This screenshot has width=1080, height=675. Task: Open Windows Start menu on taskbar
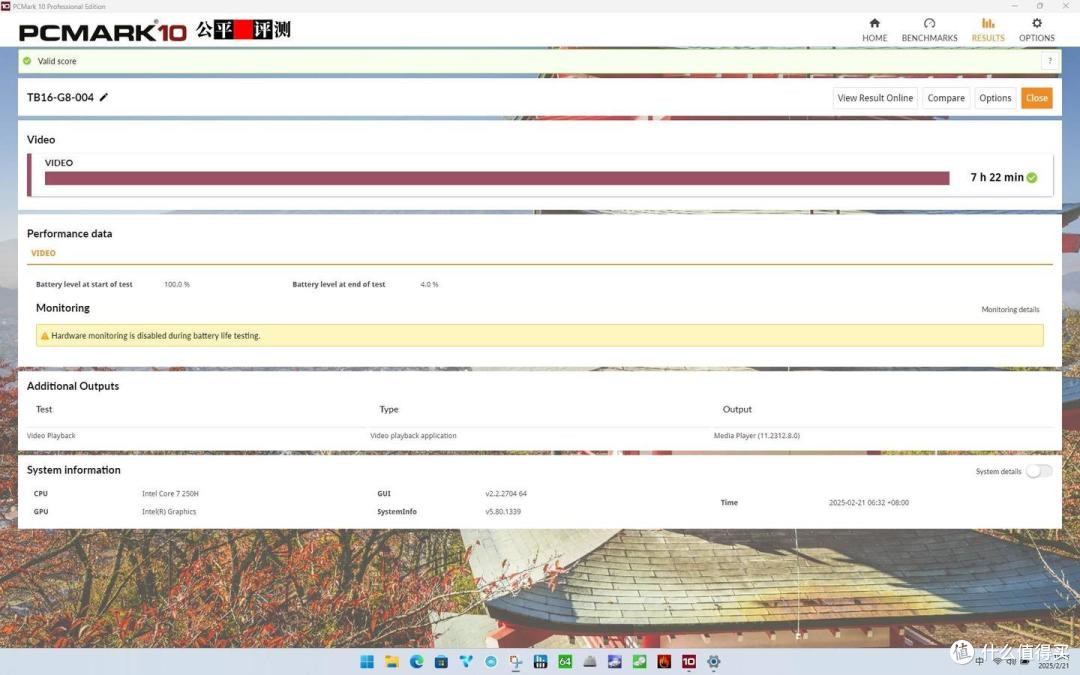tap(367, 661)
